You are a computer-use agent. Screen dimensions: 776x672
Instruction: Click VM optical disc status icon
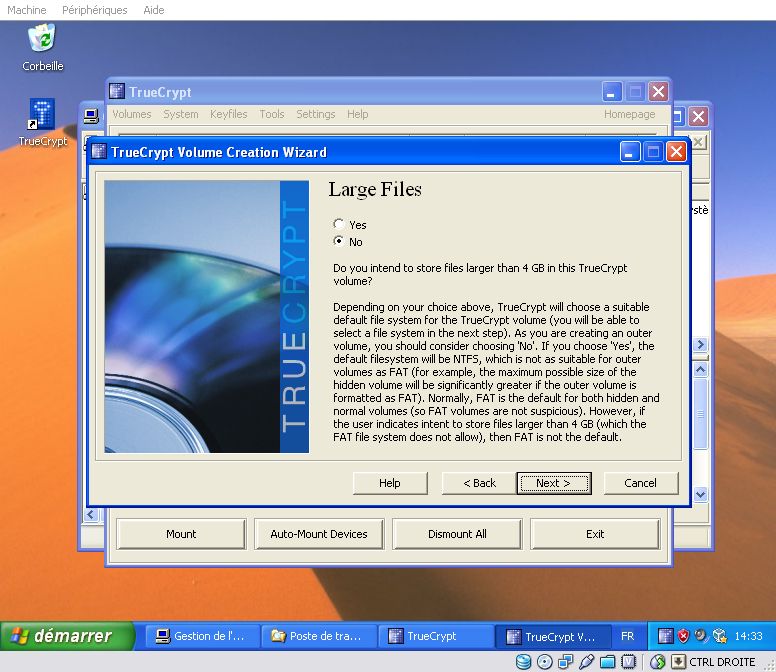pyautogui.click(x=544, y=662)
